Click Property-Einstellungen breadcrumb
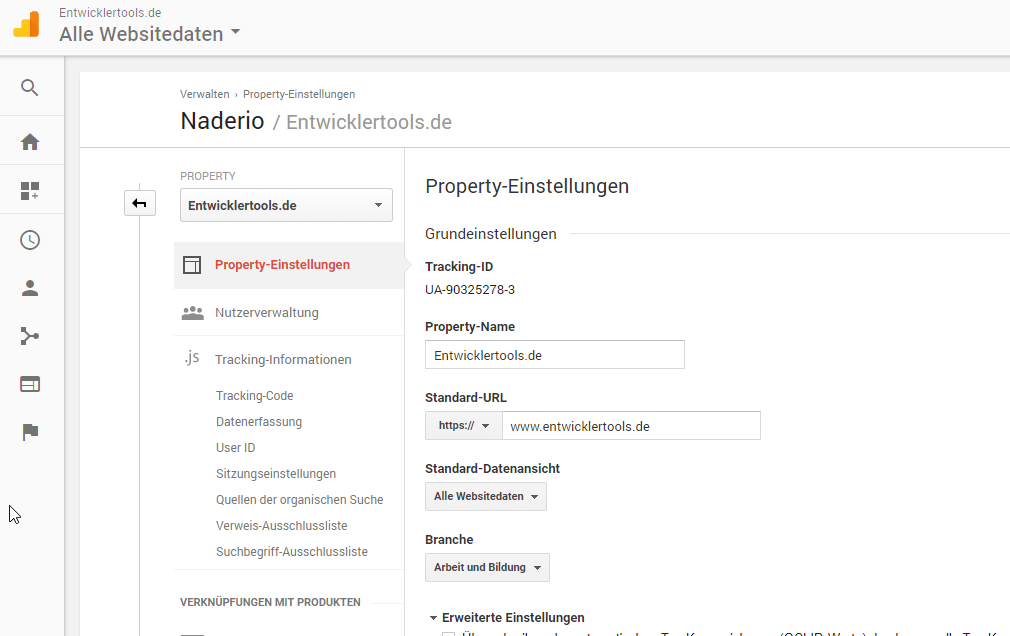1010x636 pixels. [x=299, y=94]
